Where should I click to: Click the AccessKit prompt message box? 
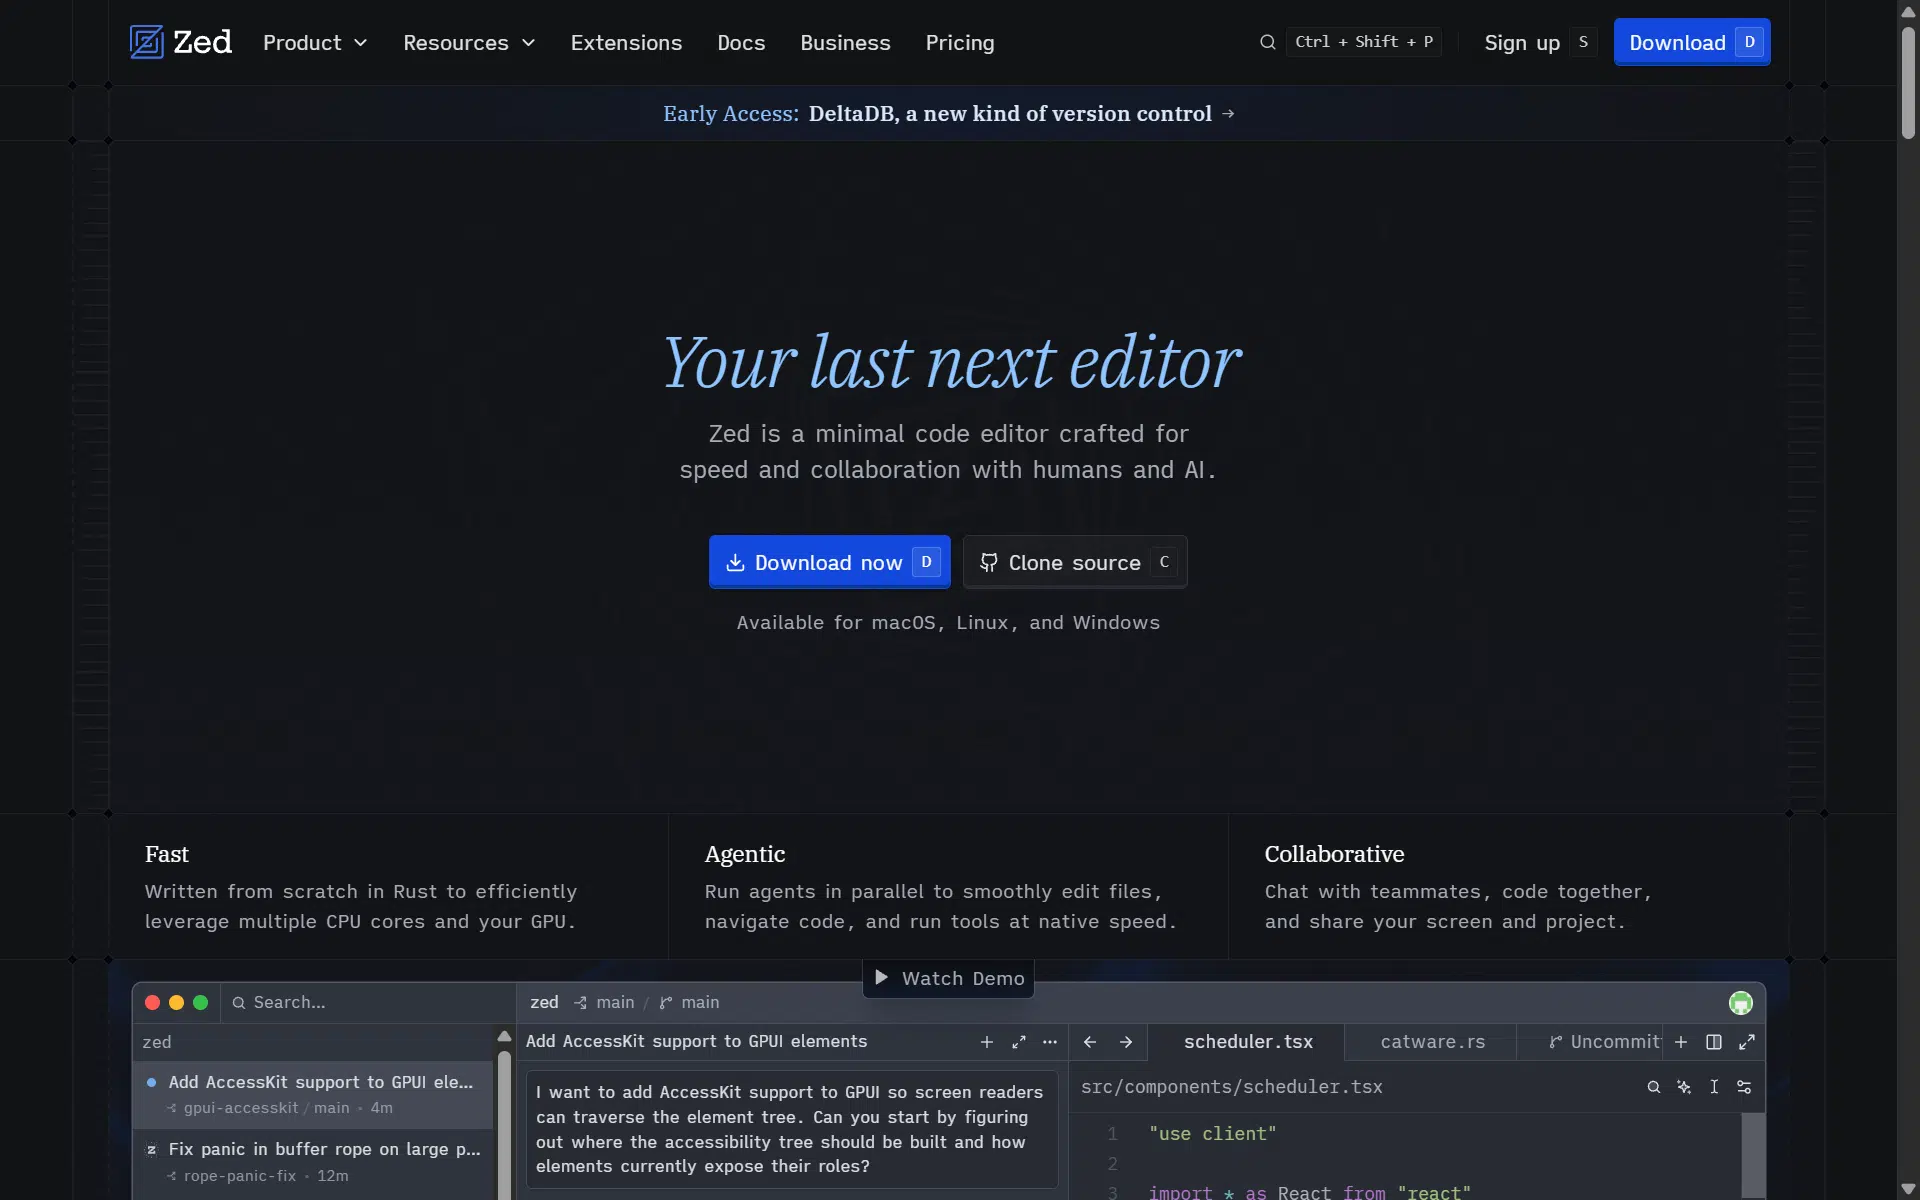click(x=792, y=1129)
